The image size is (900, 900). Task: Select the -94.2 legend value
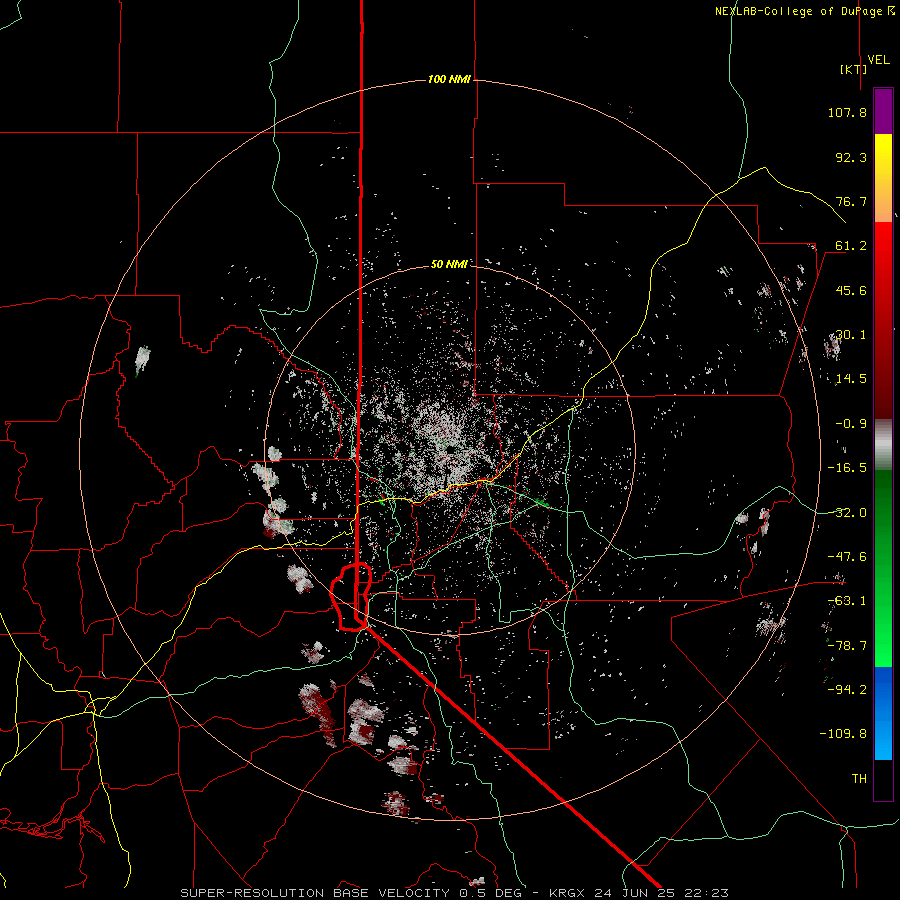click(847, 690)
